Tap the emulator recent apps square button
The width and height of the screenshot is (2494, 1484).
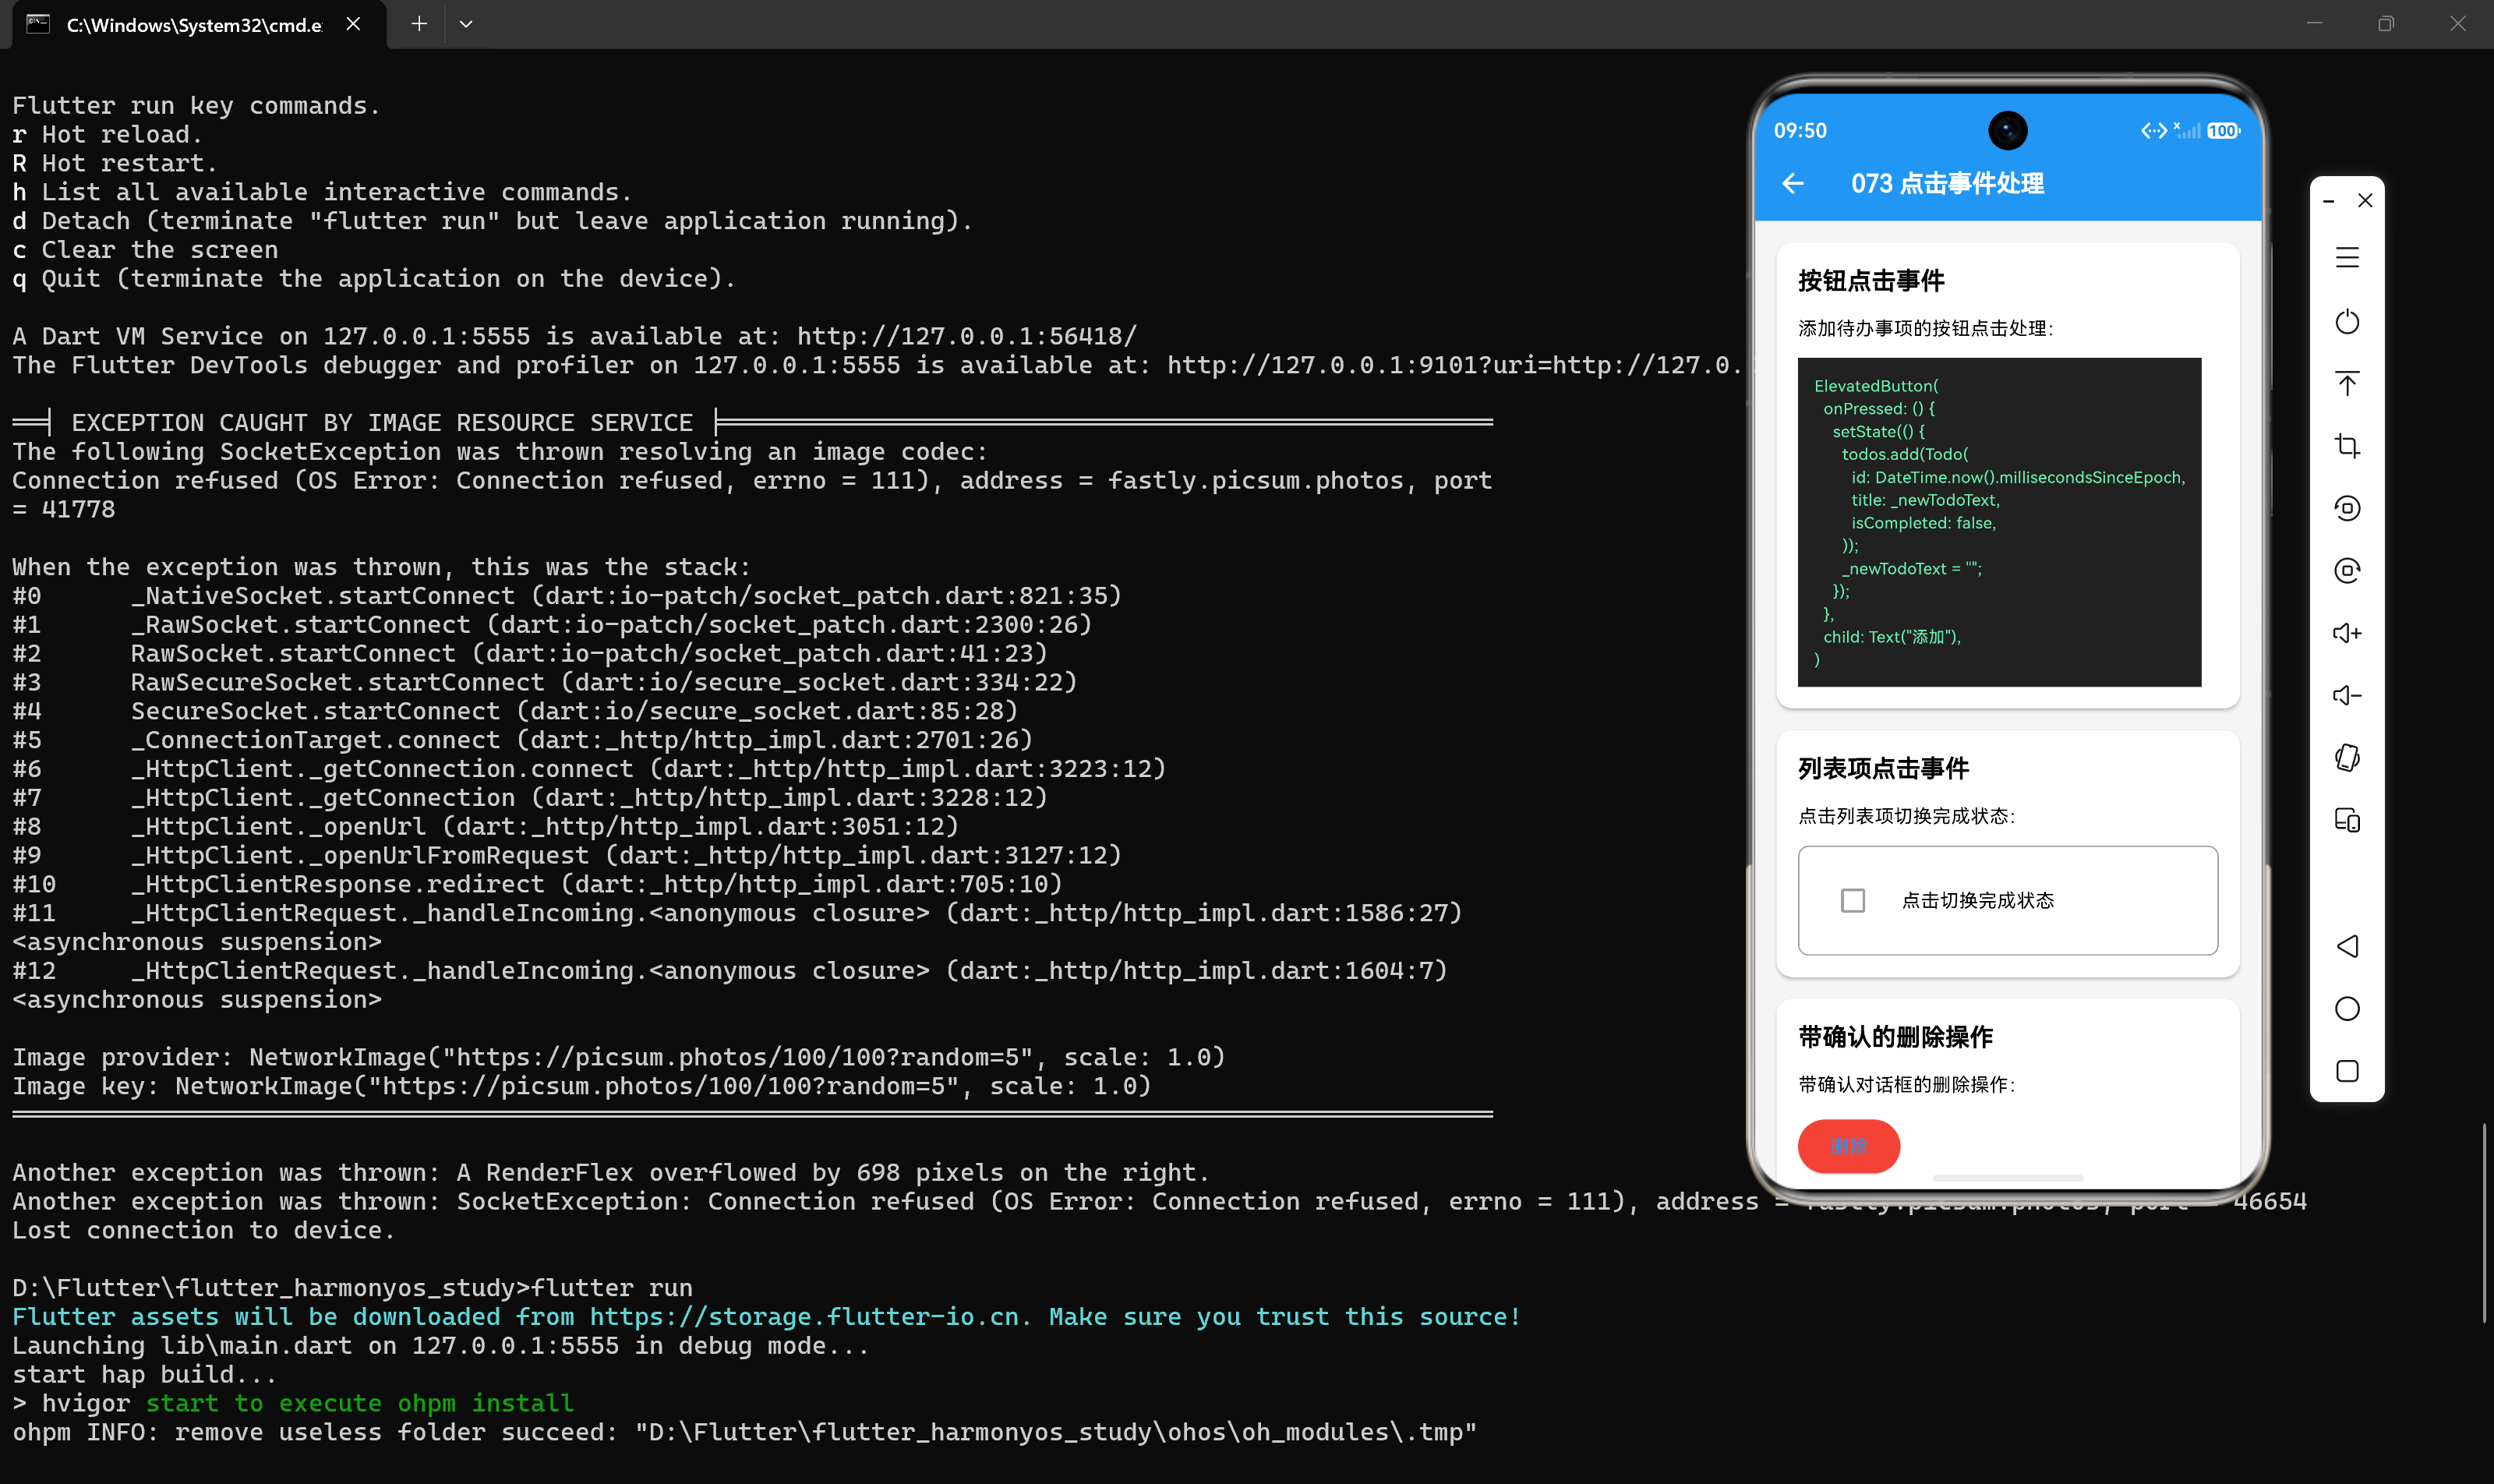2347,1071
